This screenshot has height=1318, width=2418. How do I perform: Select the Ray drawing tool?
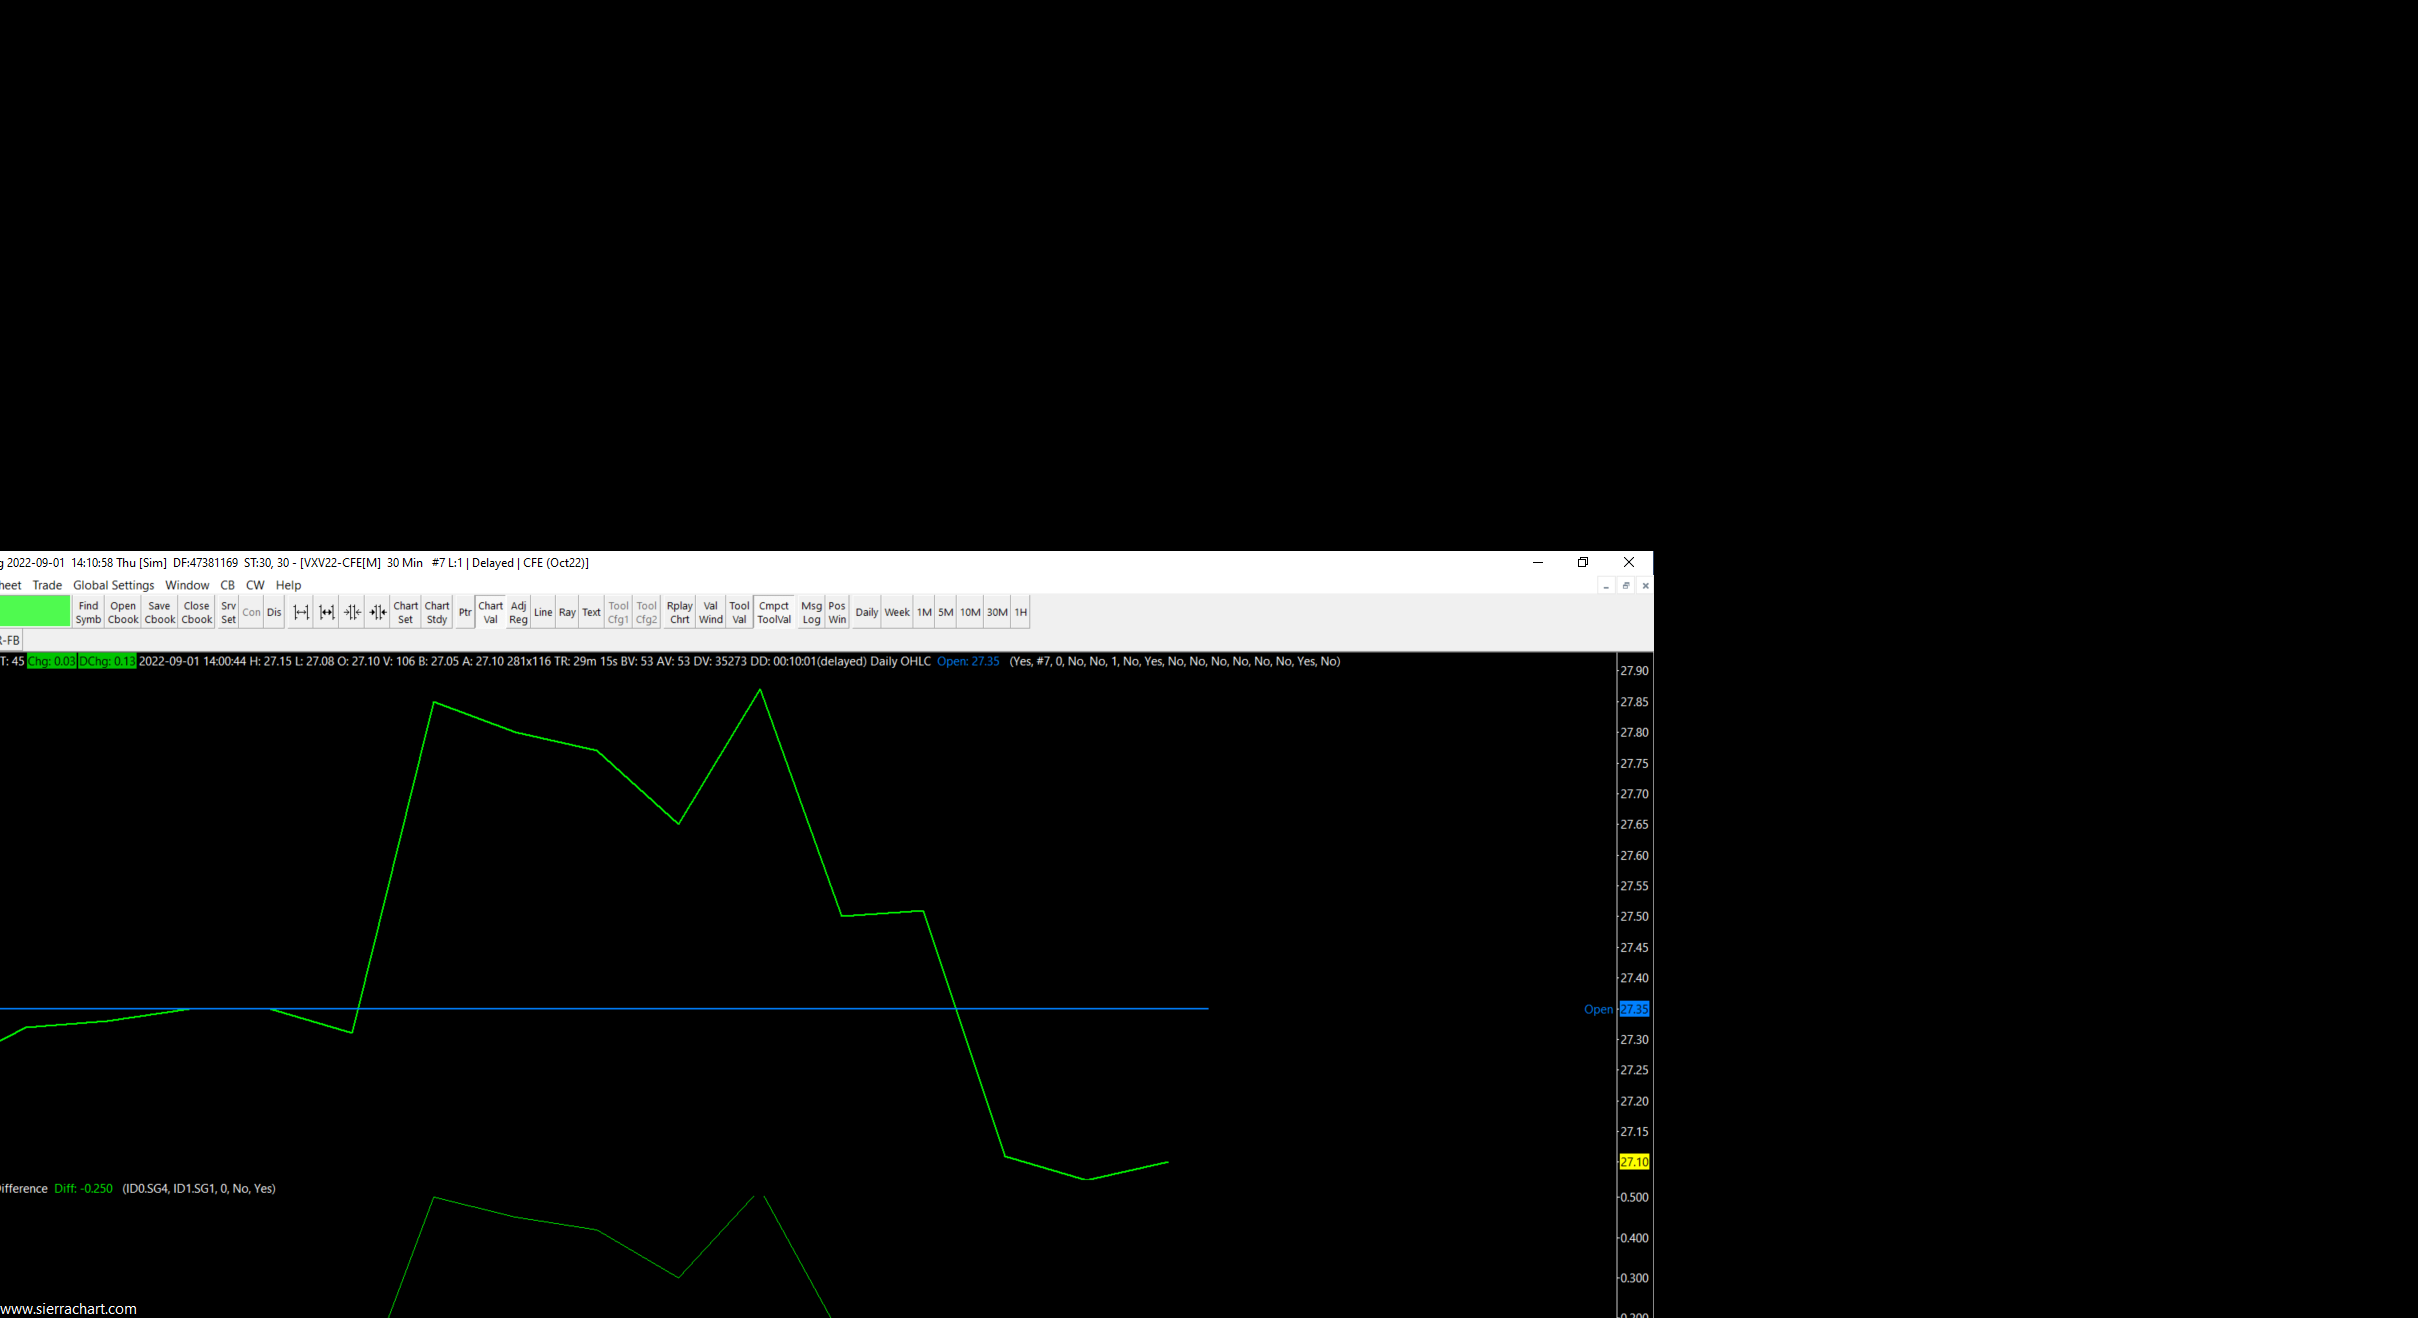coord(567,613)
